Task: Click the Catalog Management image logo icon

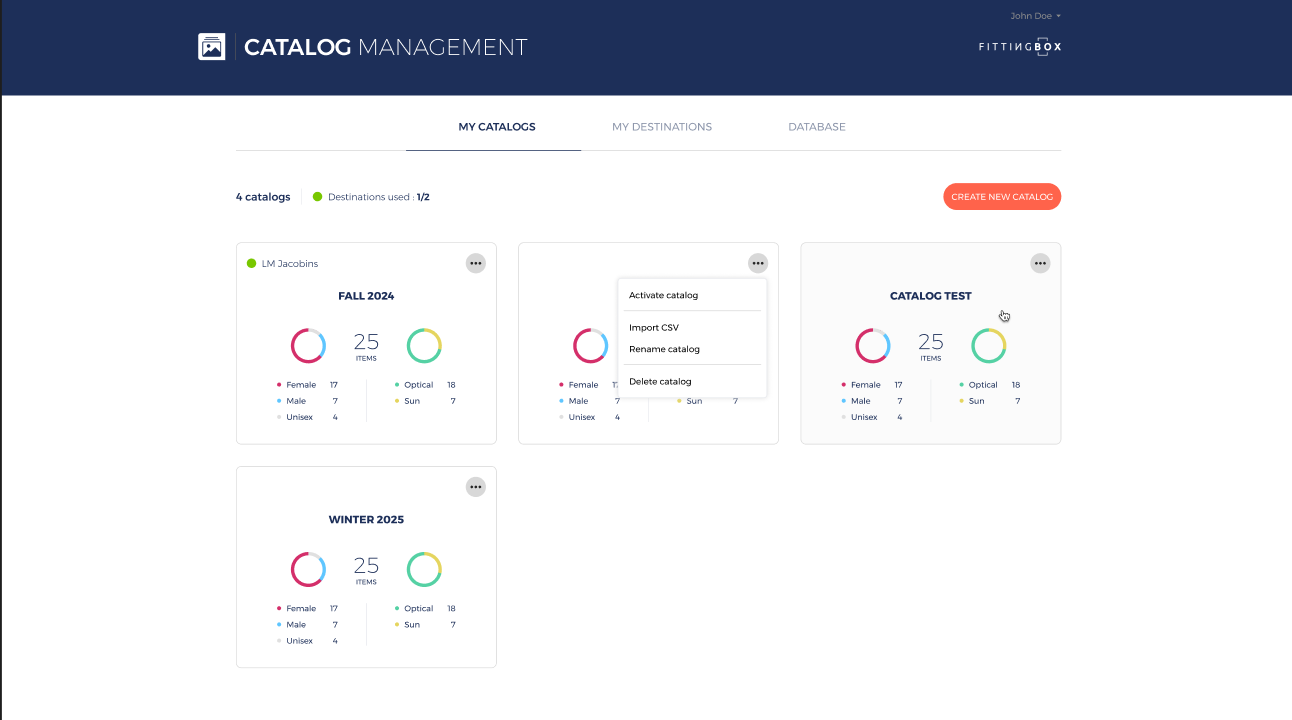Action: click(x=211, y=47)
